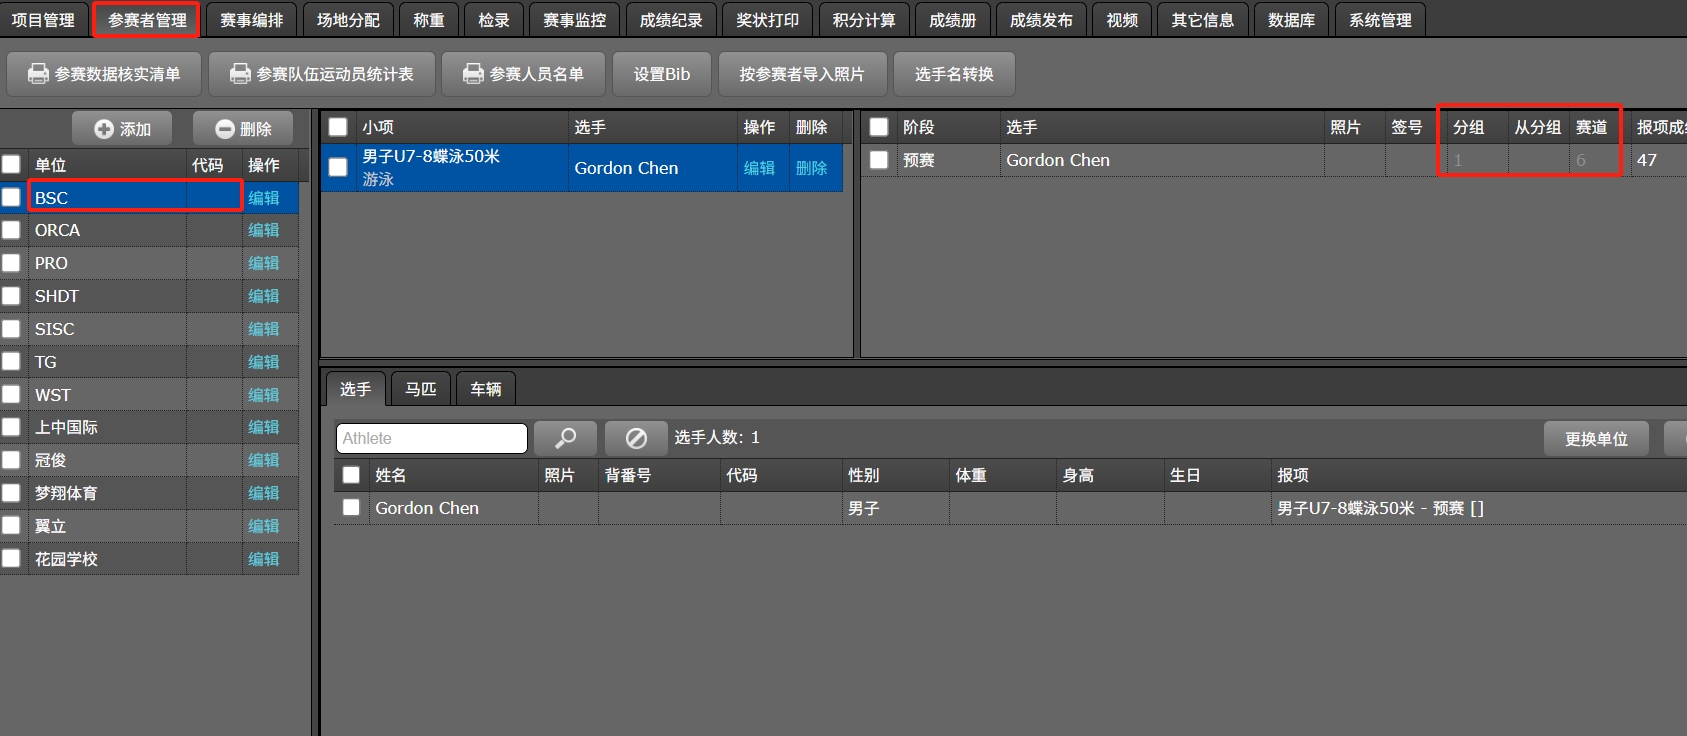Click 删除 link in the event row
Screen dimensions: 1687x736
point(811,168)
